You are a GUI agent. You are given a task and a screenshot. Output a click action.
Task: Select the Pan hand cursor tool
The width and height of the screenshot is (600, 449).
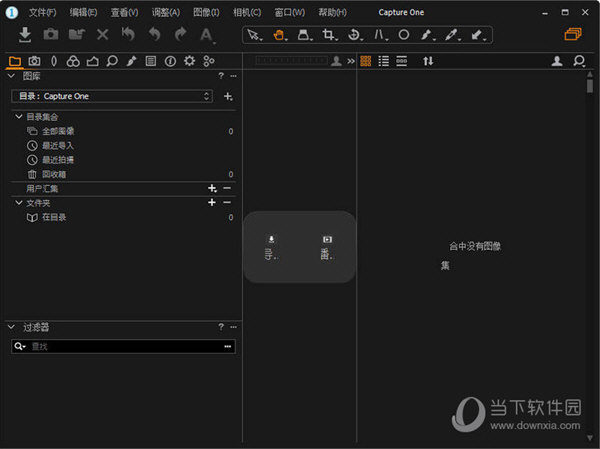tap(279, 35)
